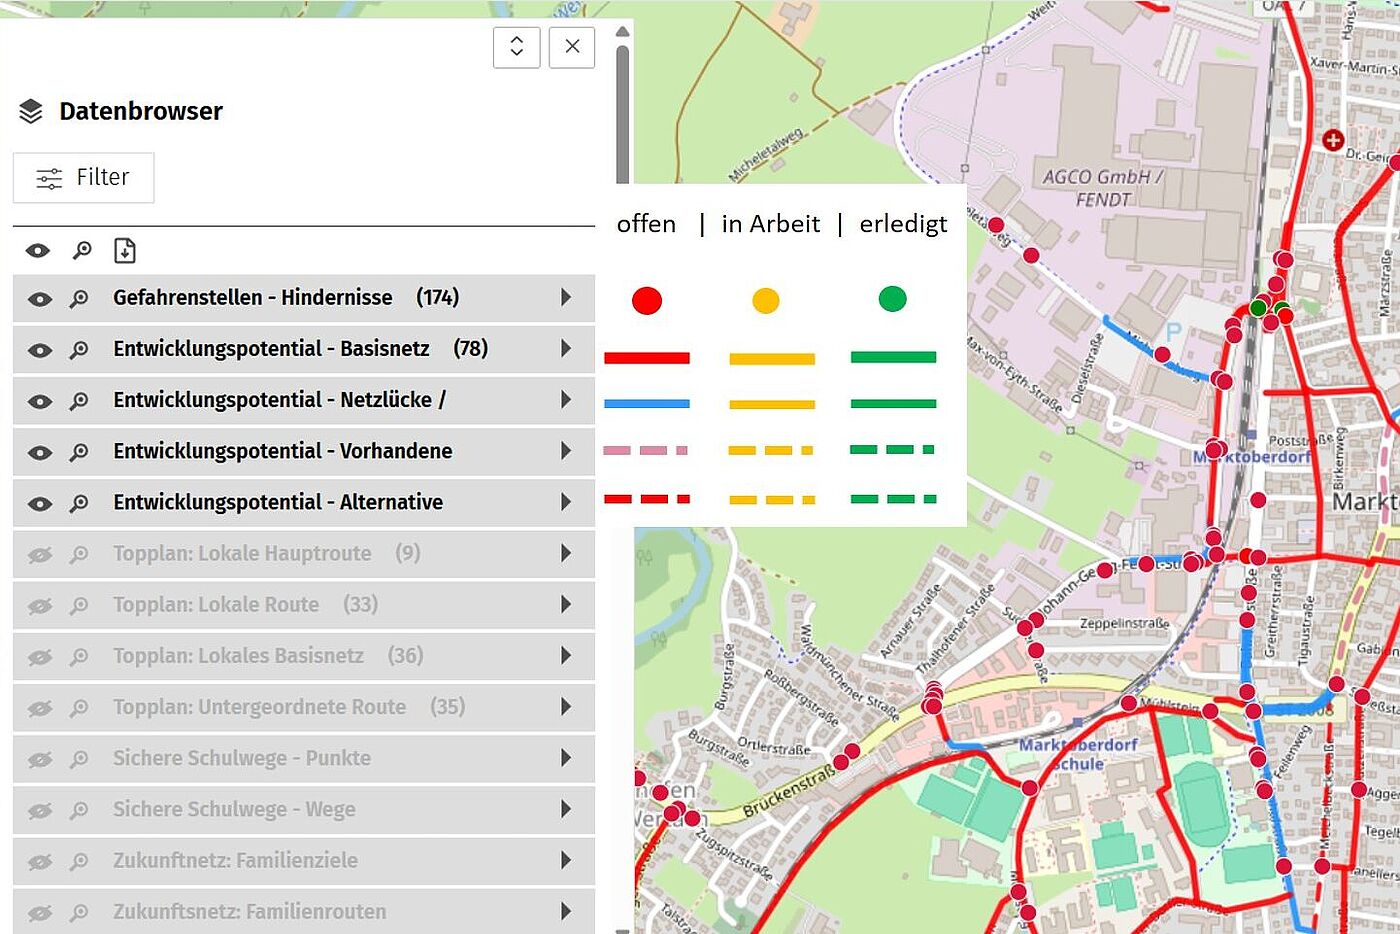
Task: Expand the Gefahrenstellen - Hindernisse row
Action: tap(566, 297)
